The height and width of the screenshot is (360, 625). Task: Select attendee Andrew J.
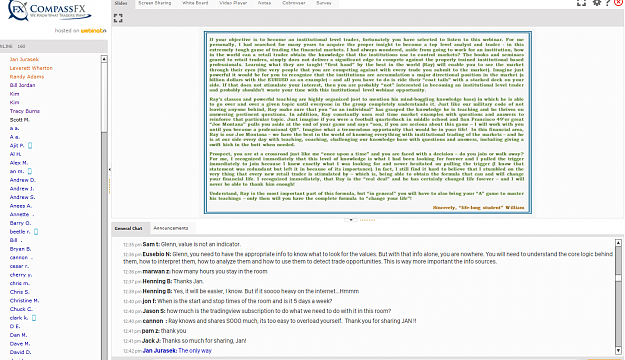click(22, 189)
